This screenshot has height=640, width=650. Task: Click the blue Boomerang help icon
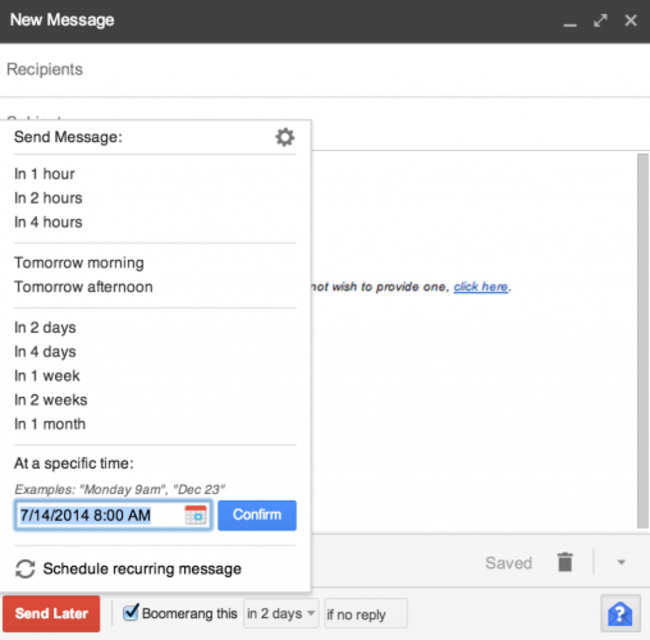point(620,613)
